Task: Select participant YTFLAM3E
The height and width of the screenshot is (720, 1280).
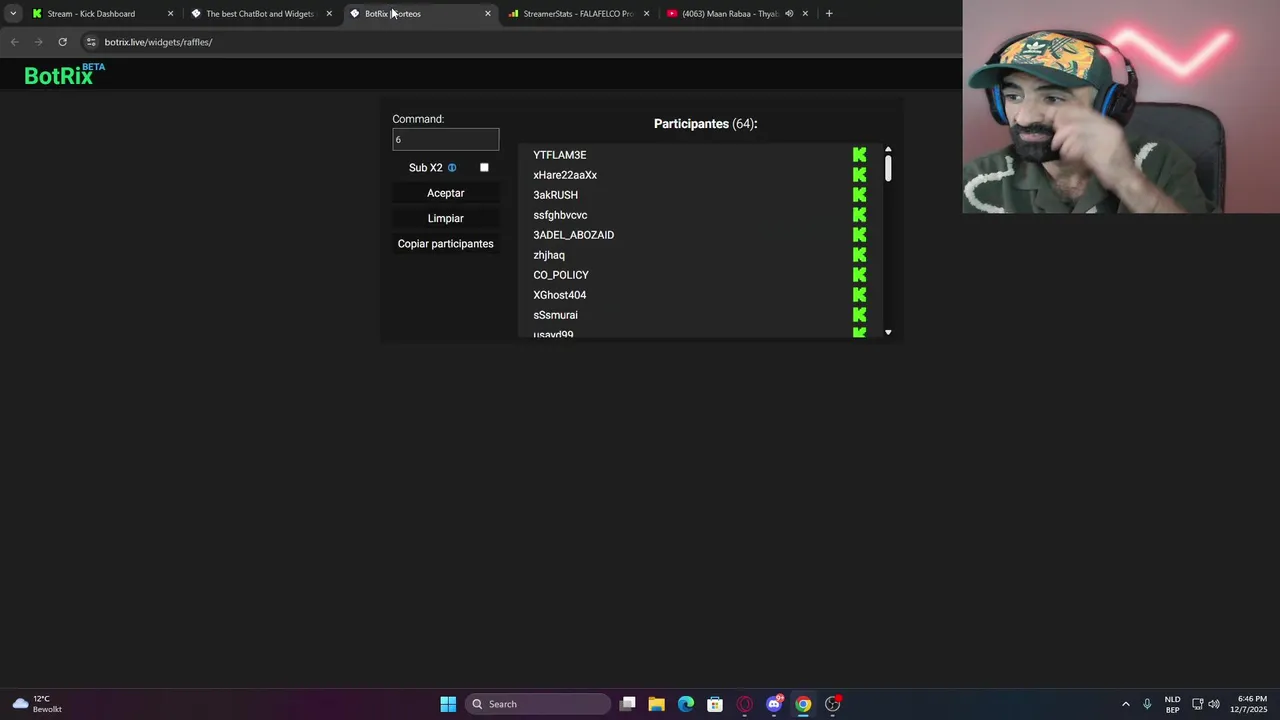Action: tap(560, 155)
